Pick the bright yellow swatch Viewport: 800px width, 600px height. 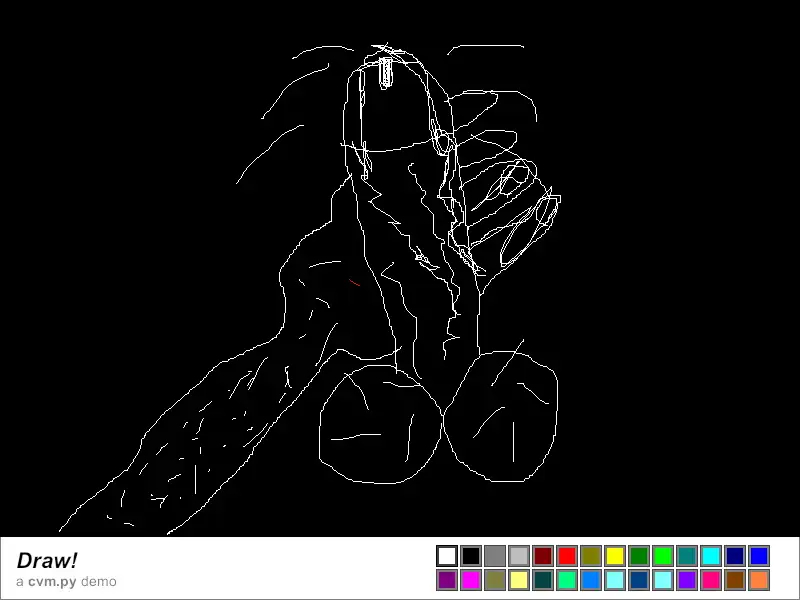(615, 556)
